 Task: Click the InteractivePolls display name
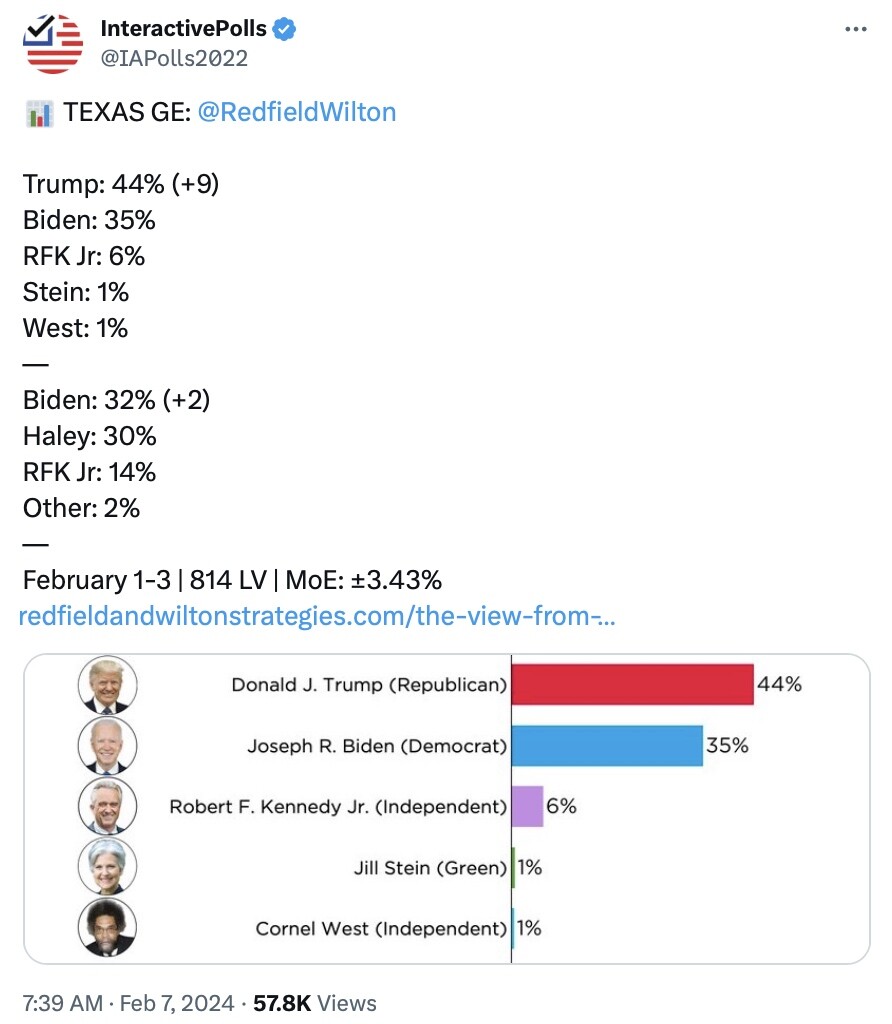coord(183,30)
